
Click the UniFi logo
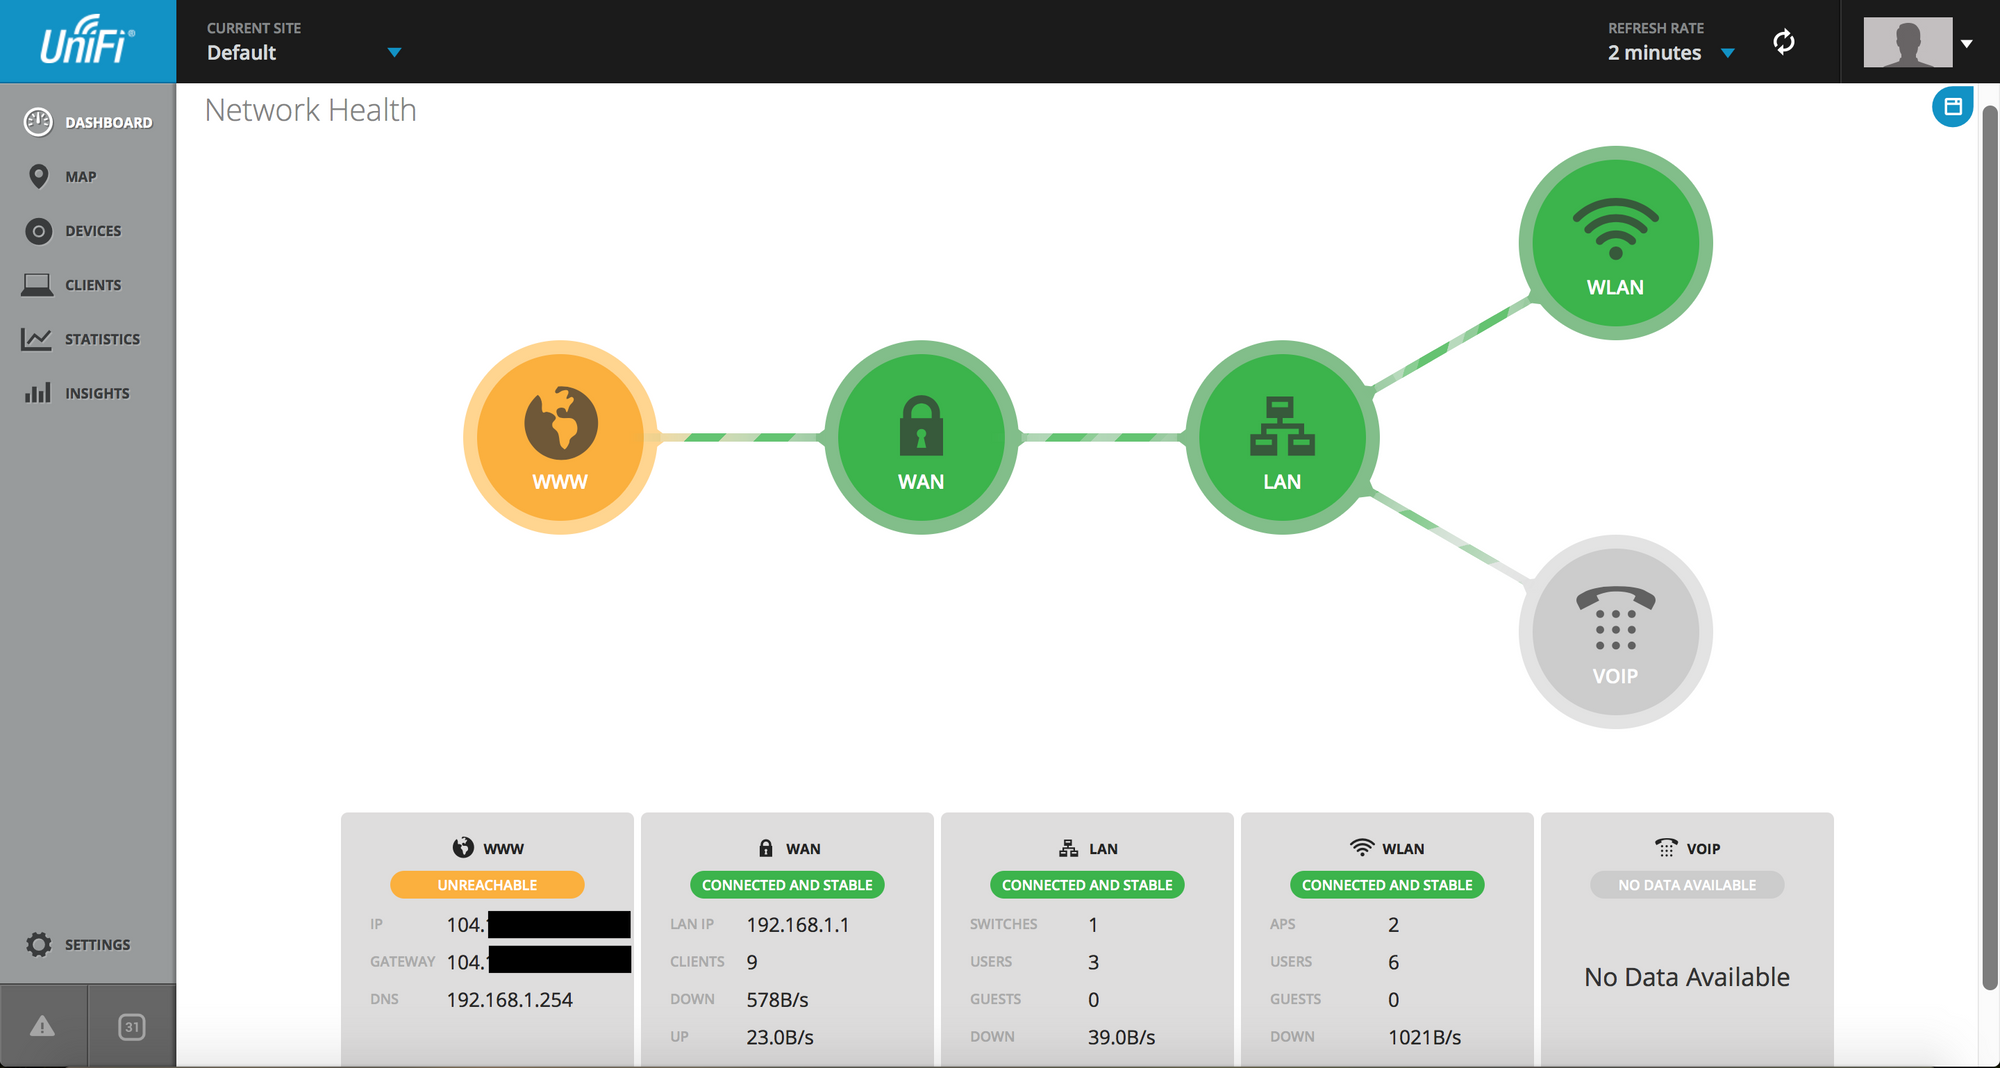coord(87,42)
